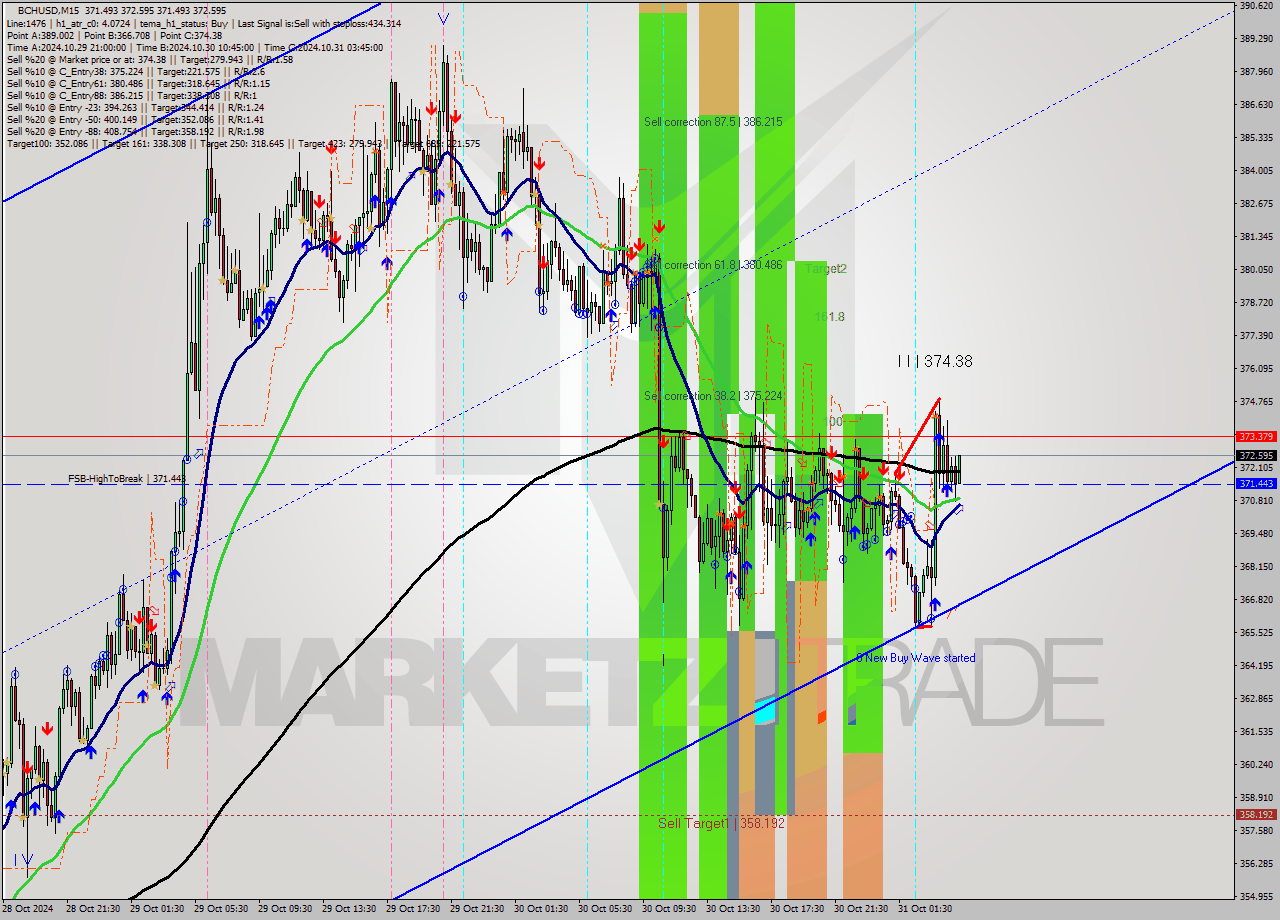This screenshot has height=920, width=1280.
Task: Click the 28 Oct 21:30 time label
Action: 93,909
